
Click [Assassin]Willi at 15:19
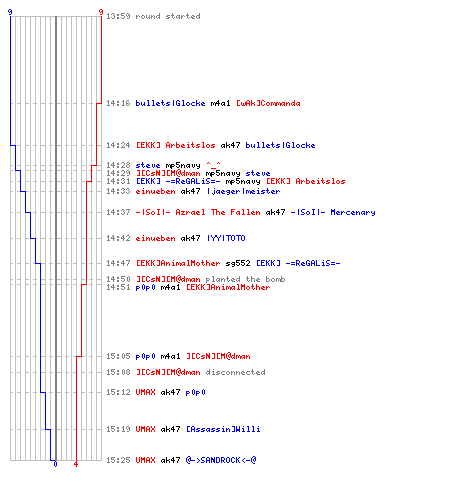coord(223,429)
